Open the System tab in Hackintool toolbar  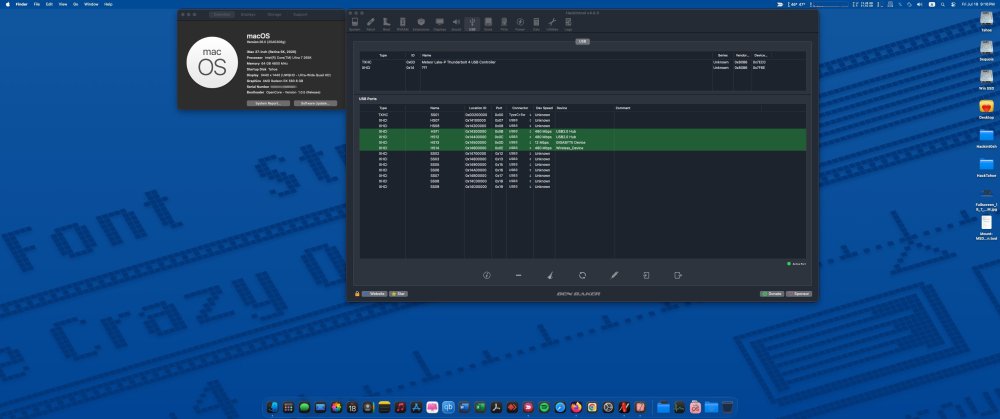click(355, 24)
